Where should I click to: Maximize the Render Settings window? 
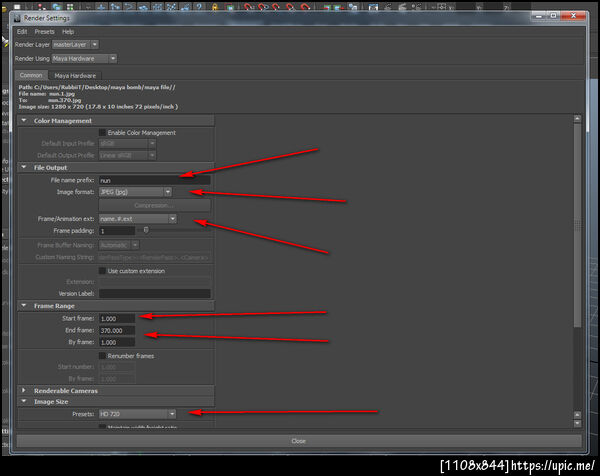(553, 16)
